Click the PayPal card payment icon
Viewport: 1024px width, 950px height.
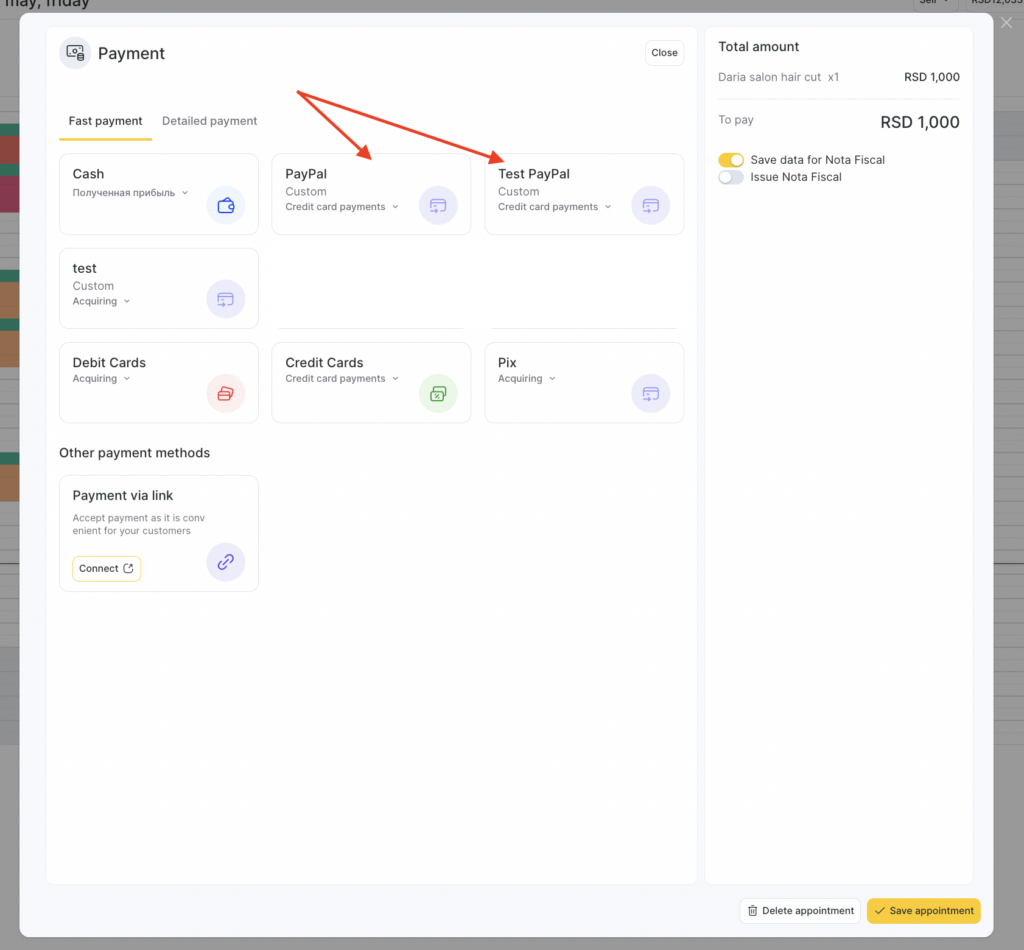click(x=438, y=206)
